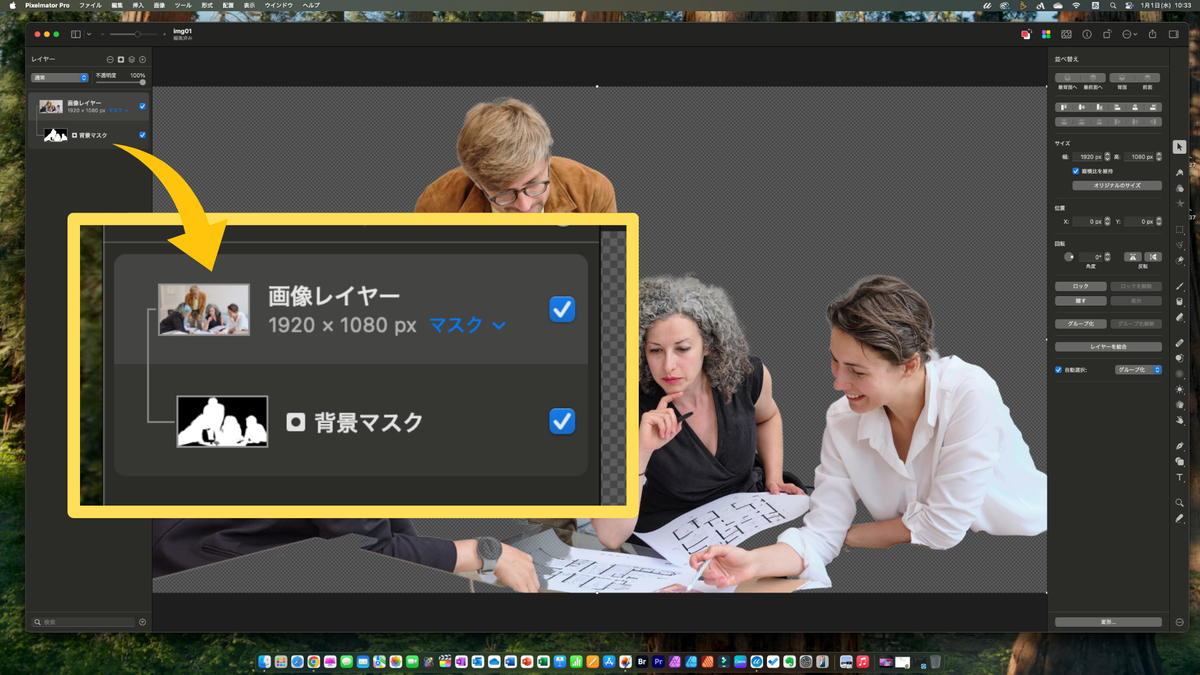Toggle the 自動選択 checkbox

point(1058,370)
